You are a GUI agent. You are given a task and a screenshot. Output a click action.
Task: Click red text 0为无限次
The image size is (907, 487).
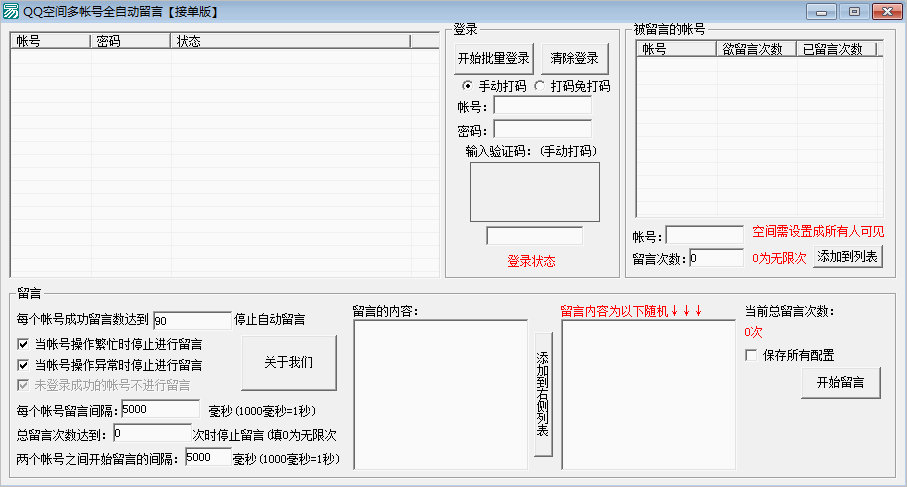(x=779, y=258)
